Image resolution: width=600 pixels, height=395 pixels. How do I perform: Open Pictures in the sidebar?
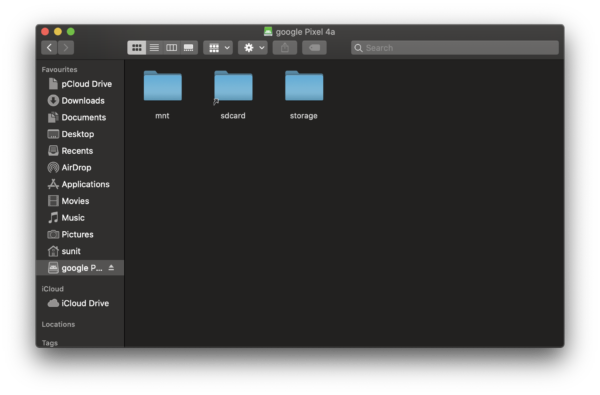(x=80, y=234)
